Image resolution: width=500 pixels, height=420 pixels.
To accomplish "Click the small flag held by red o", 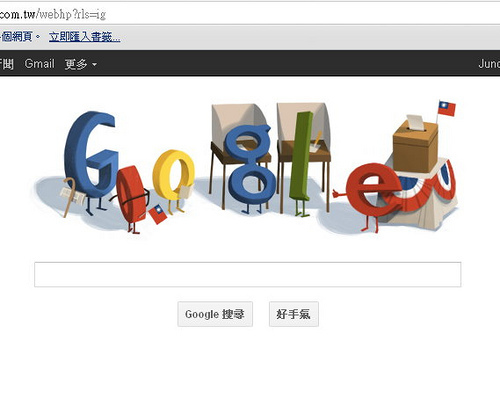I will pos(158,214).
